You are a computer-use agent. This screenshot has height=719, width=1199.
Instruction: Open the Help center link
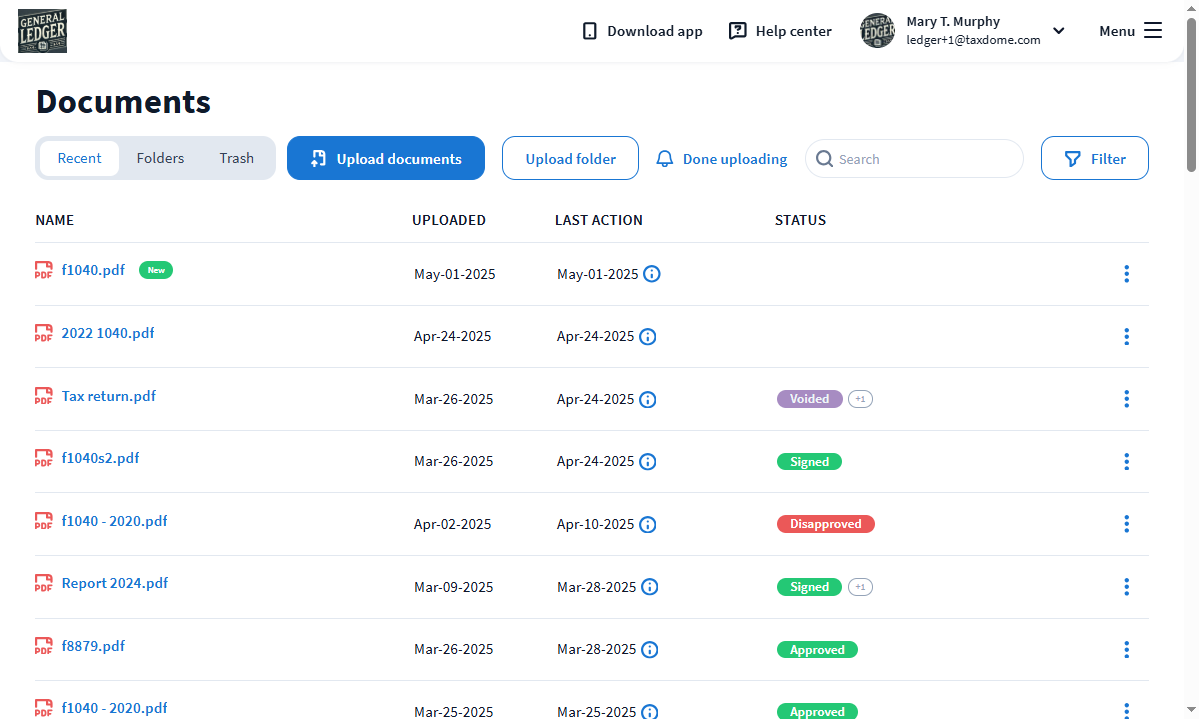tap(780, 31)
